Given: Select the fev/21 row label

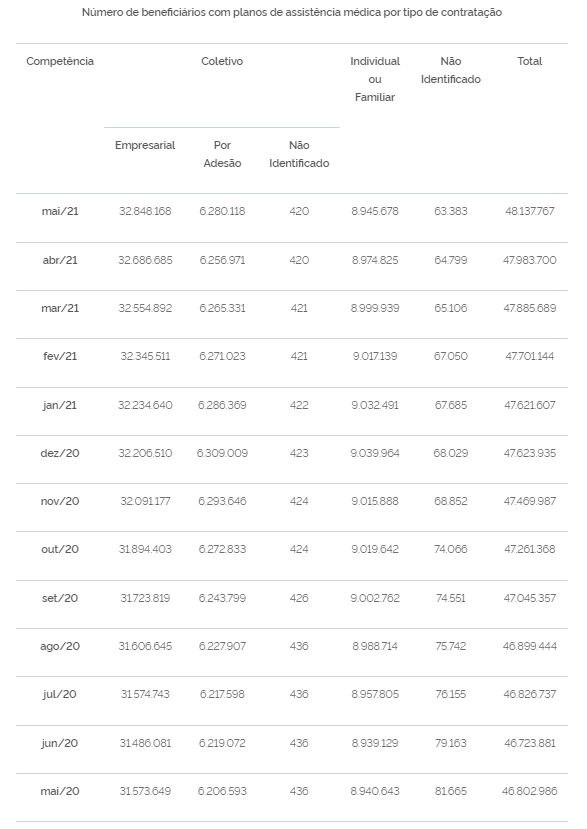Looking at the screenshot, I should [60, 356].
